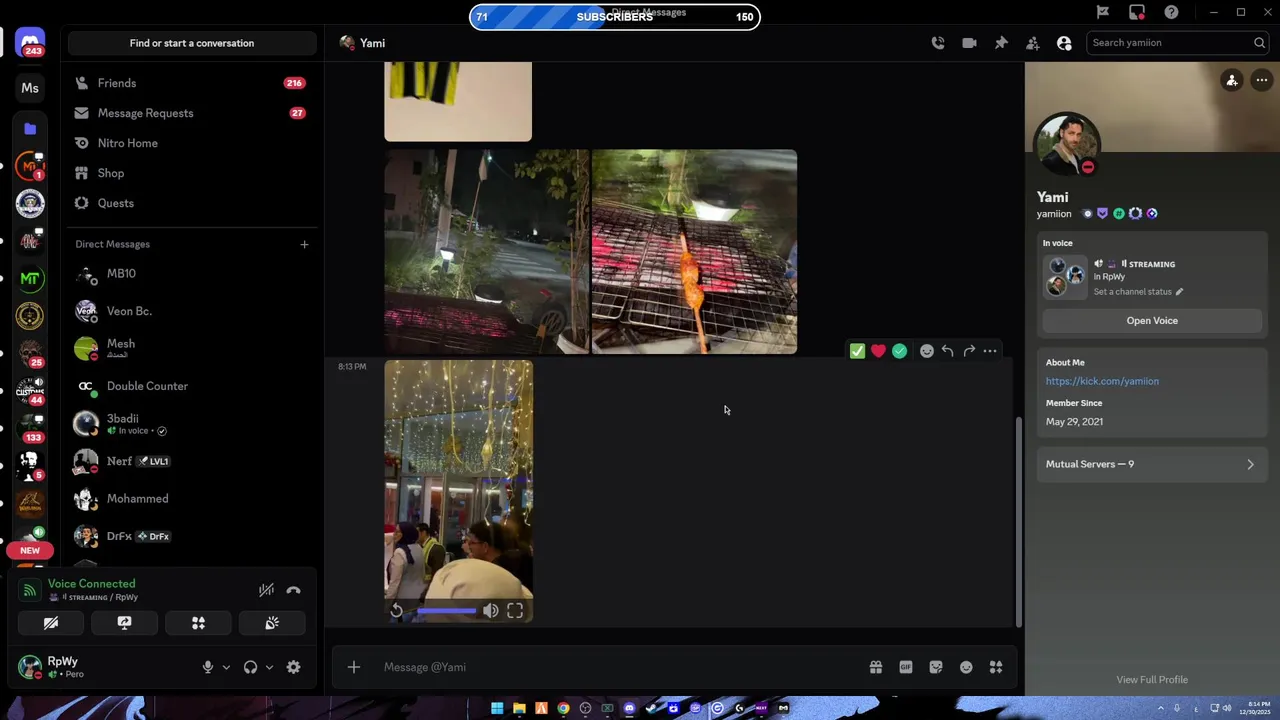
Task: Open the Mohammed conversation
Action: pos(192,498)
